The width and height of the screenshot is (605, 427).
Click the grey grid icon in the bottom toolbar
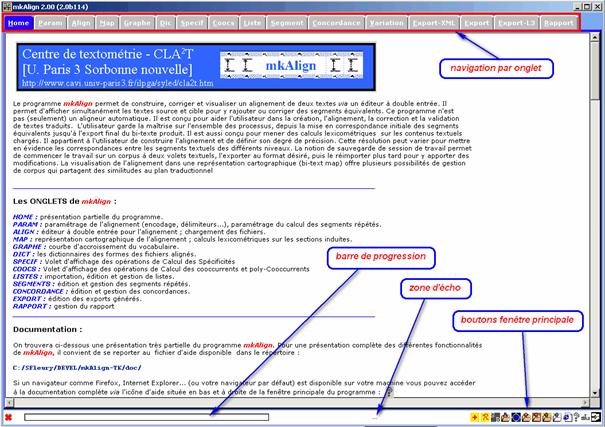(495, 417)
